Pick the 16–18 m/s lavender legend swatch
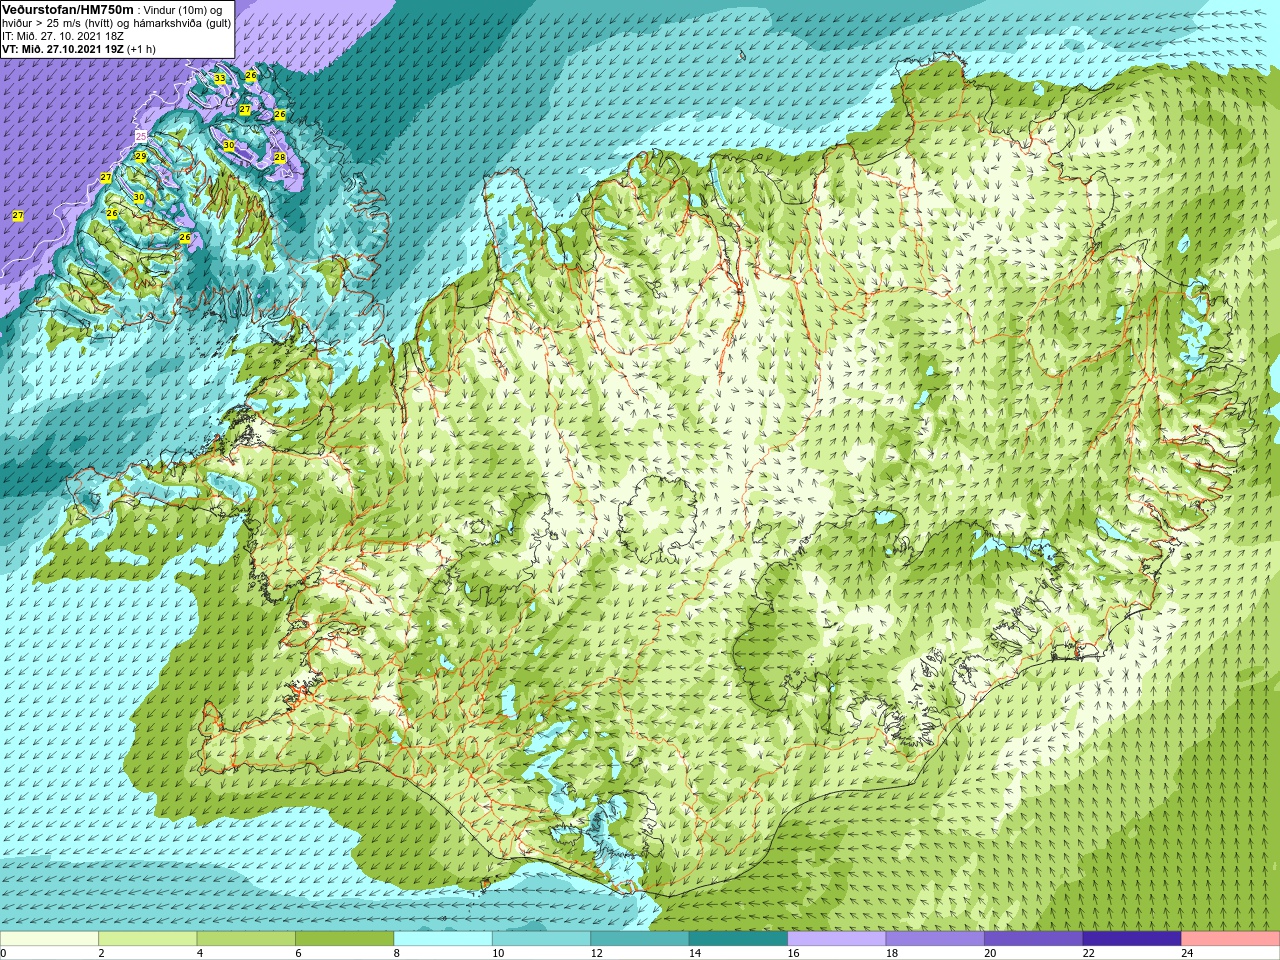This screenshot has width=1280, height=960. [837, 938]
